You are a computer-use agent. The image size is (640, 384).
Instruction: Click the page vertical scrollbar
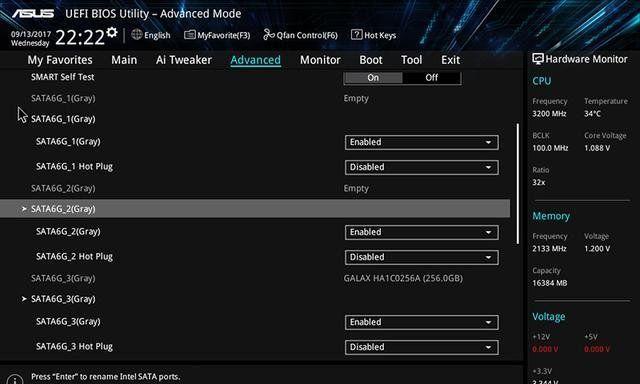(518, 184)
